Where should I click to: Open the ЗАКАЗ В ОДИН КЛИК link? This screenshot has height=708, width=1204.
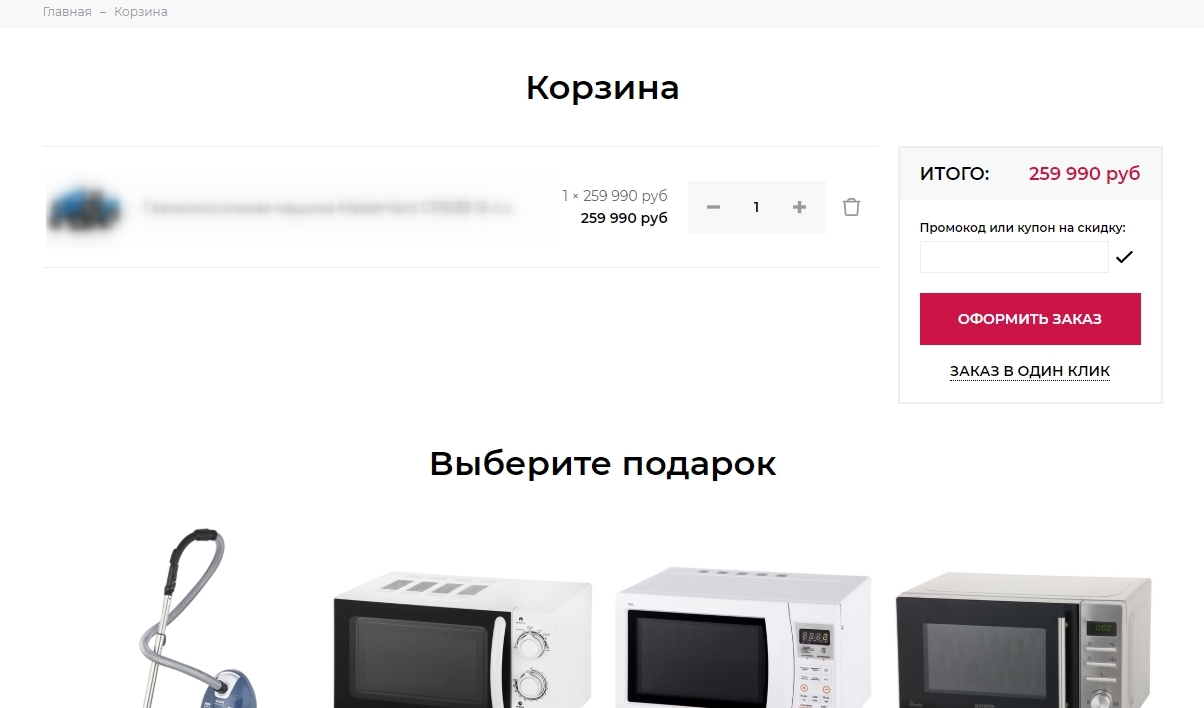tap(1030, 371)
